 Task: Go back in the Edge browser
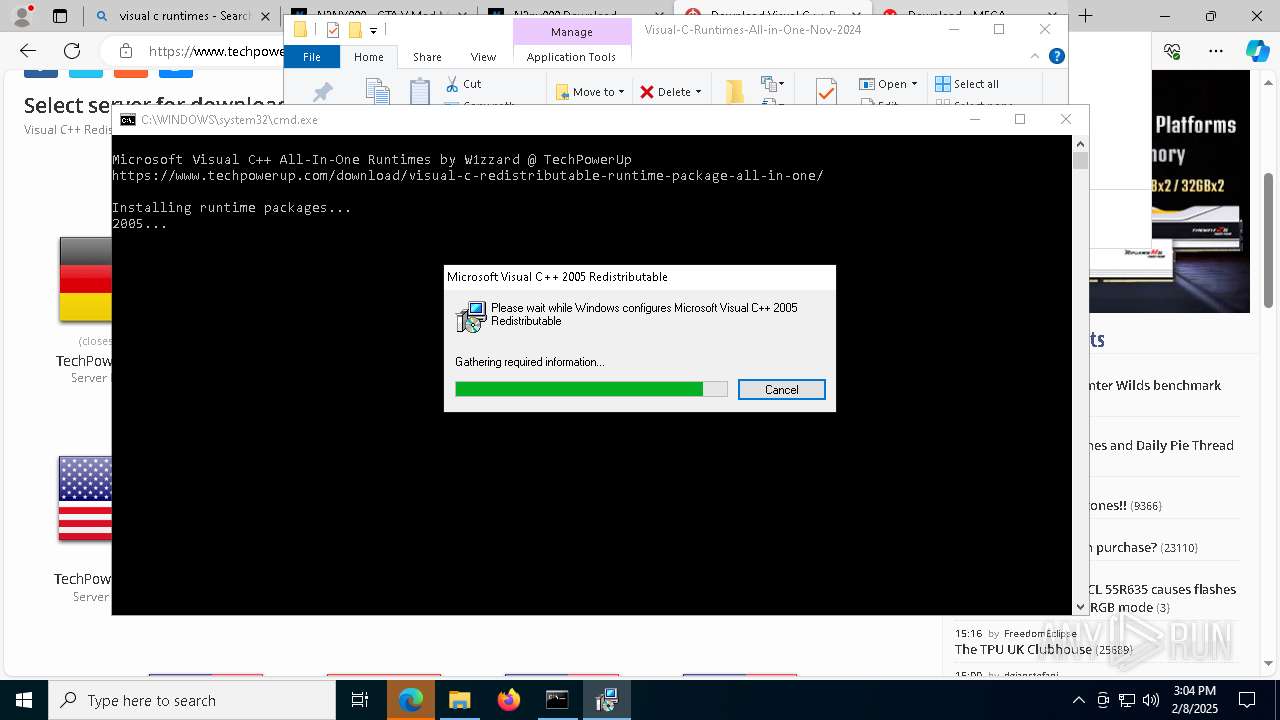[28, 51]
